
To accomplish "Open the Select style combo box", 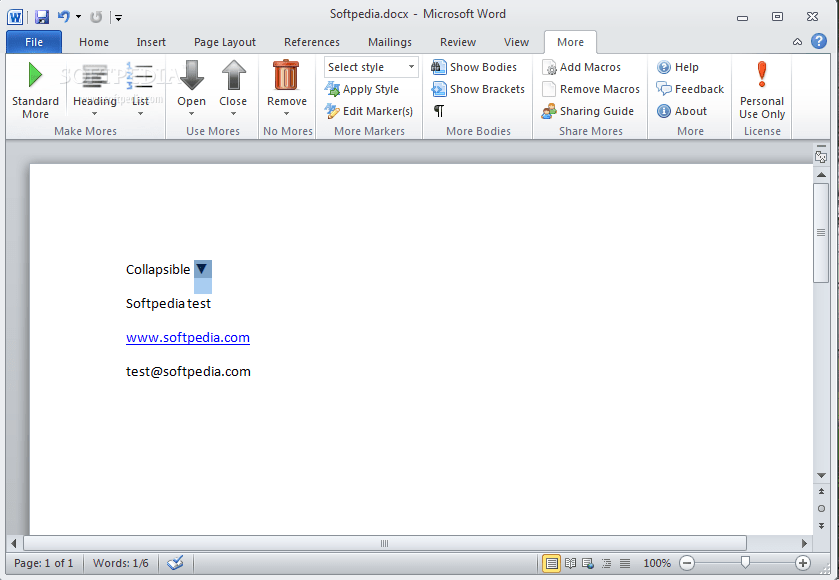I will [371, 67].
